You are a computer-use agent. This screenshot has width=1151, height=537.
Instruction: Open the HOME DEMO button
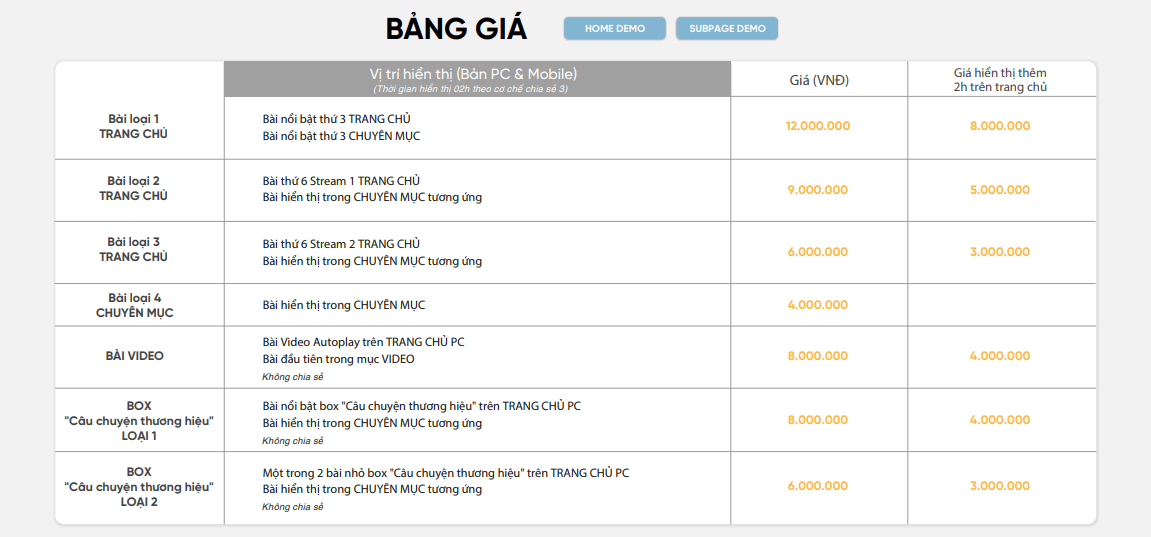(614, 29)
